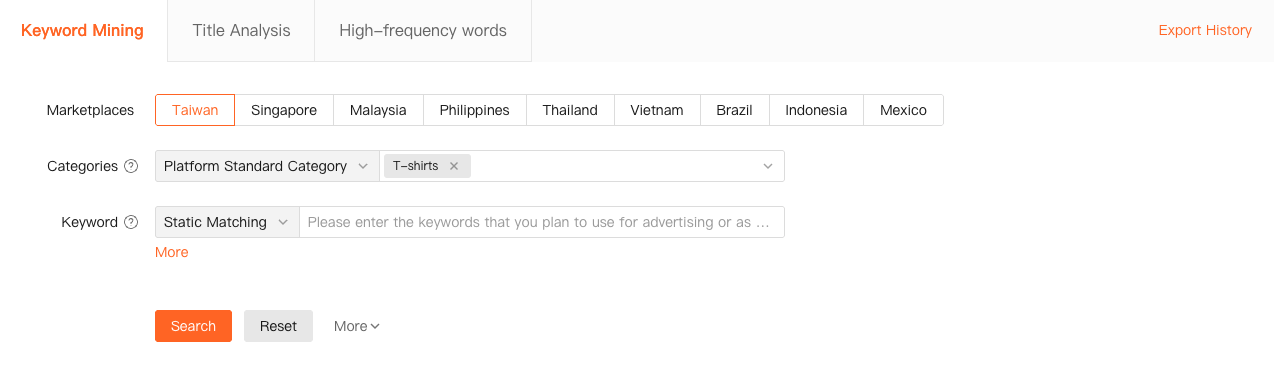Choose the Philippines marketplace

pyautogui.click(x=475, y=110)
